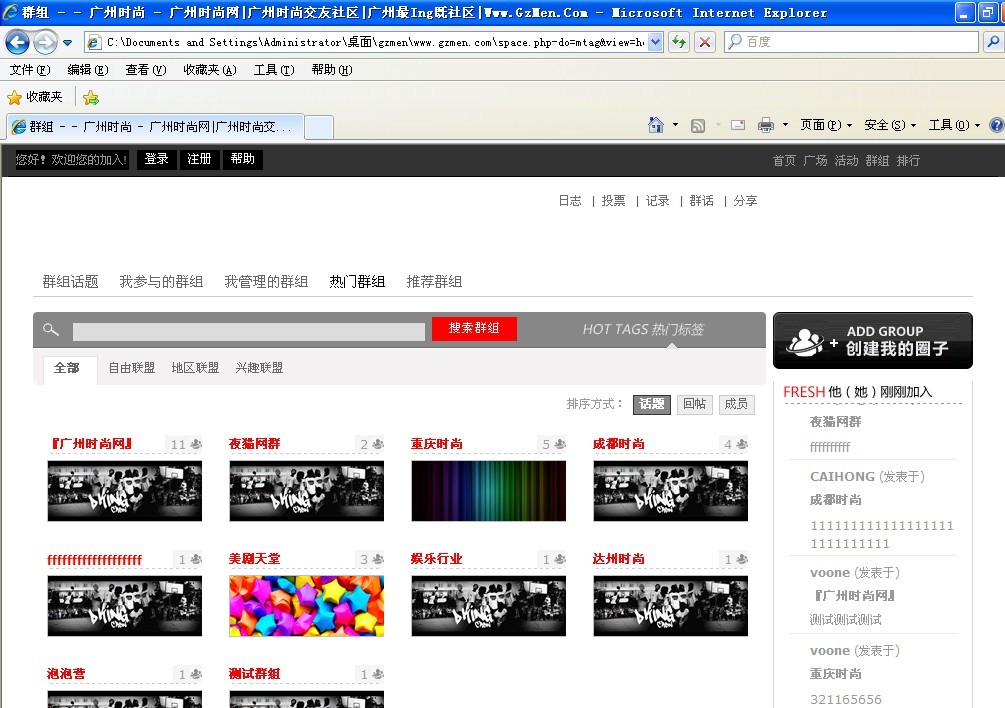1005x708 pixels.
Task: Click the browser Forward arrow button
Action: coord(45,42)
